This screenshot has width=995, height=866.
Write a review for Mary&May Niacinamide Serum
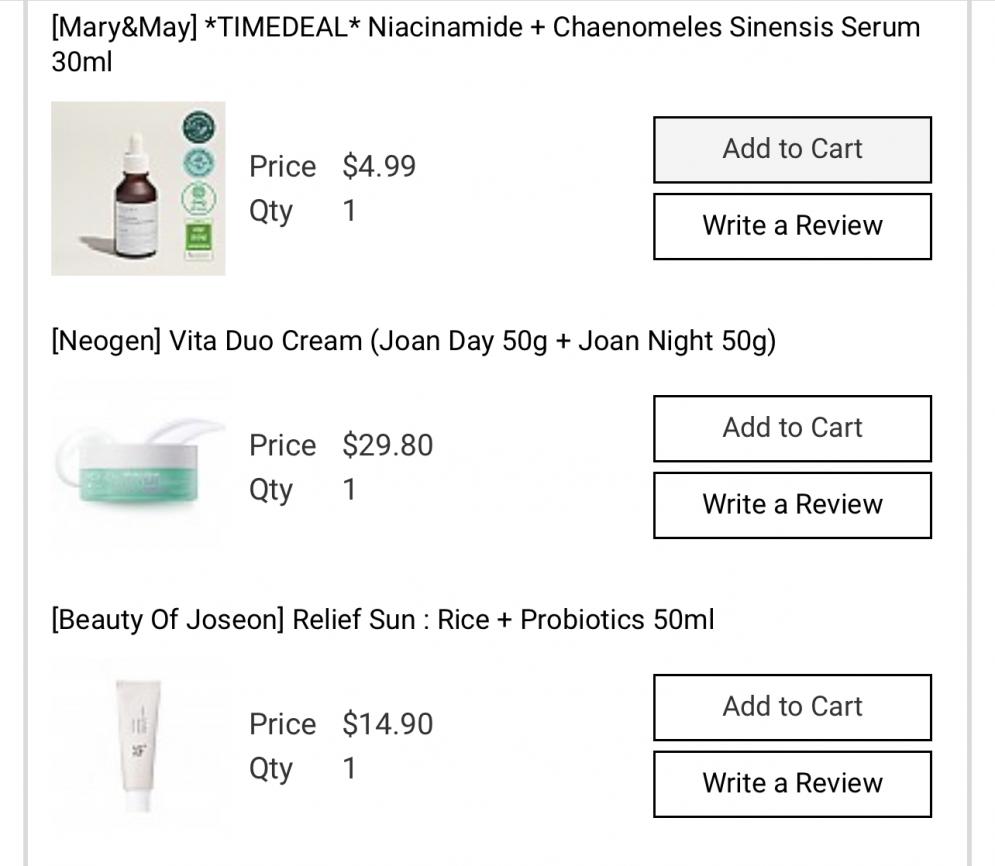(792, 226)
